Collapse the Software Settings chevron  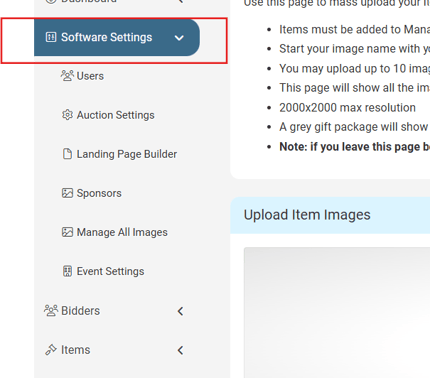coord(179,38)
